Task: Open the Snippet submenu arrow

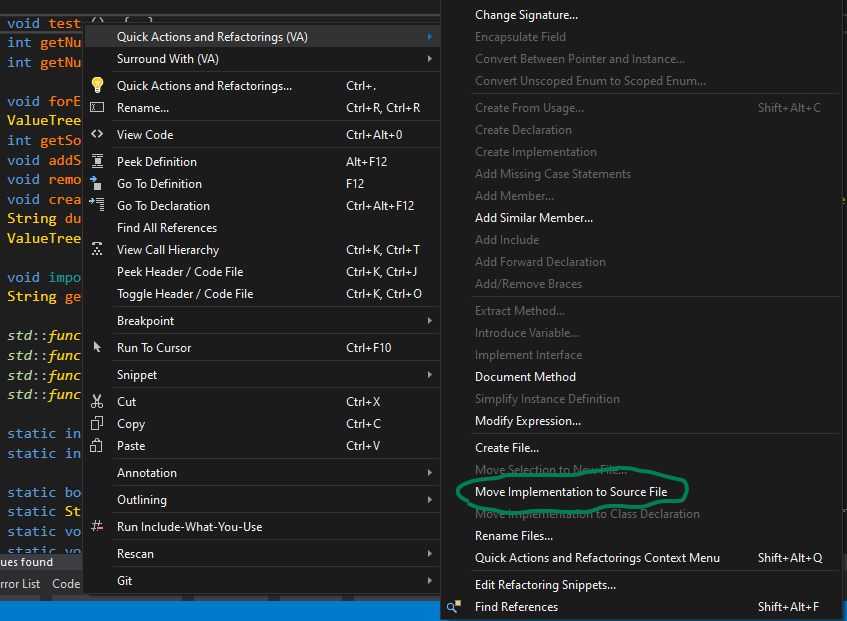Action: 429,375
